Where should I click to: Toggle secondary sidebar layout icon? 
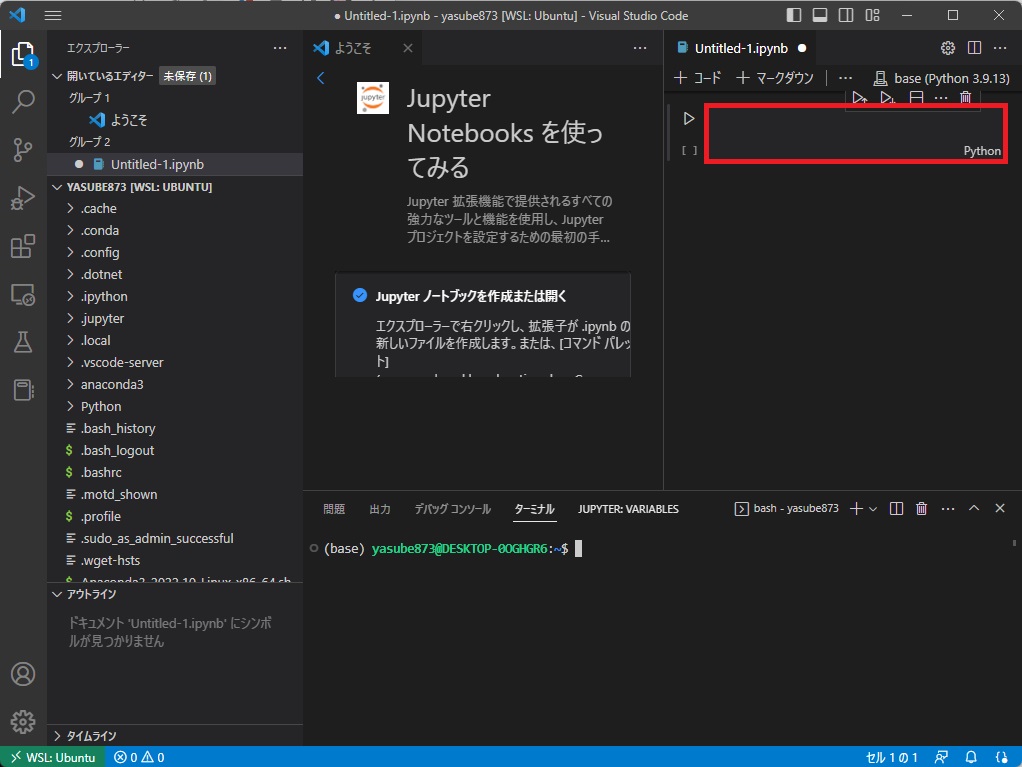point(846,15)
